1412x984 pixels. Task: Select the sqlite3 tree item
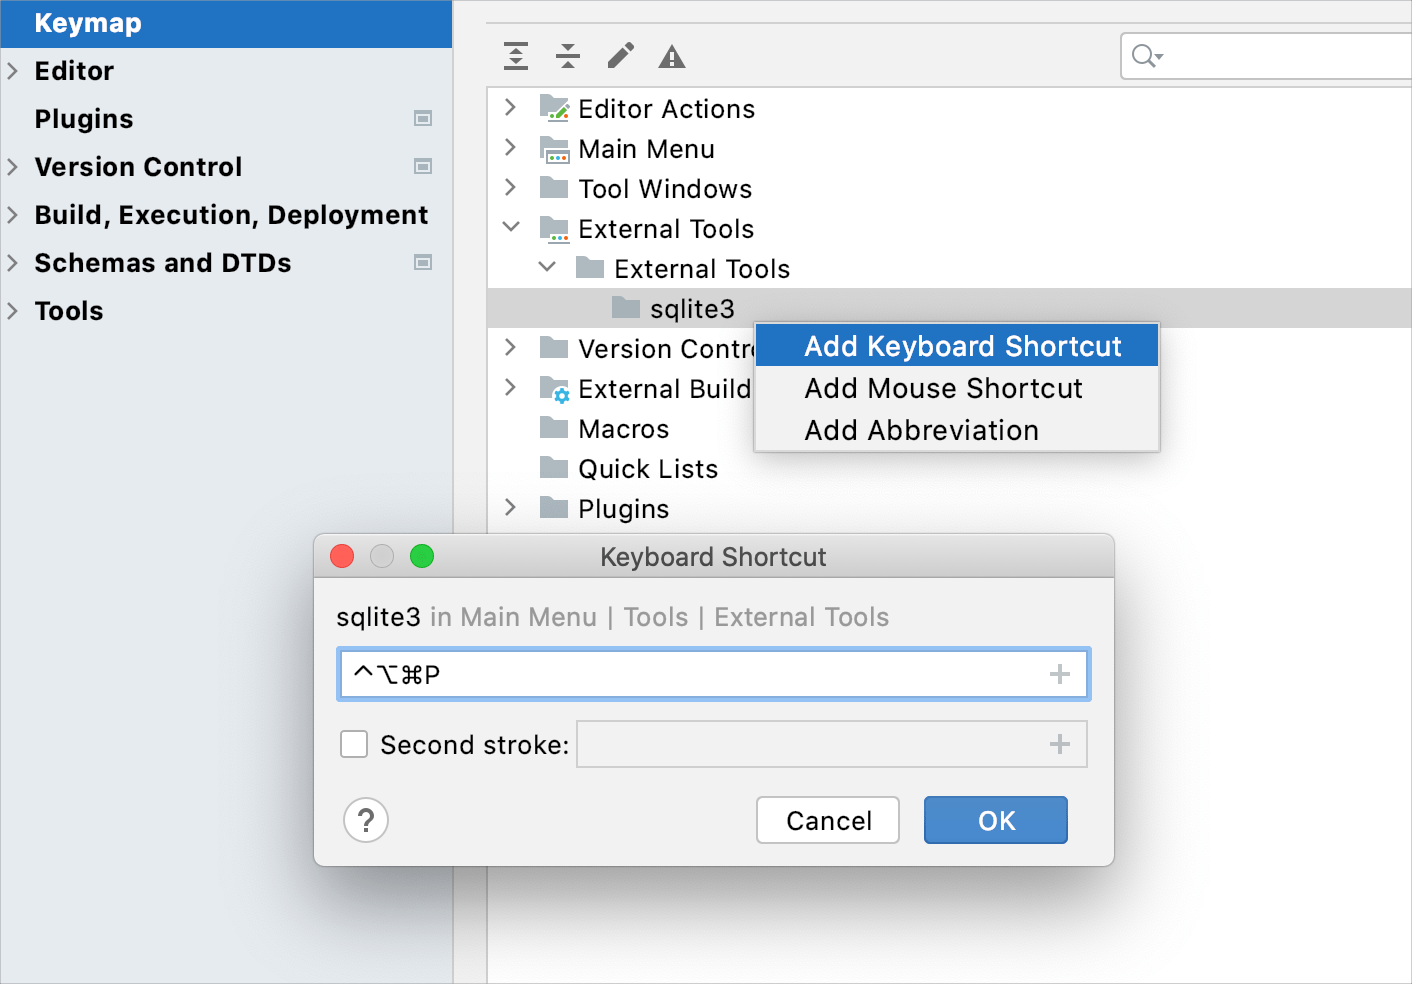click(x=695, y=308)
